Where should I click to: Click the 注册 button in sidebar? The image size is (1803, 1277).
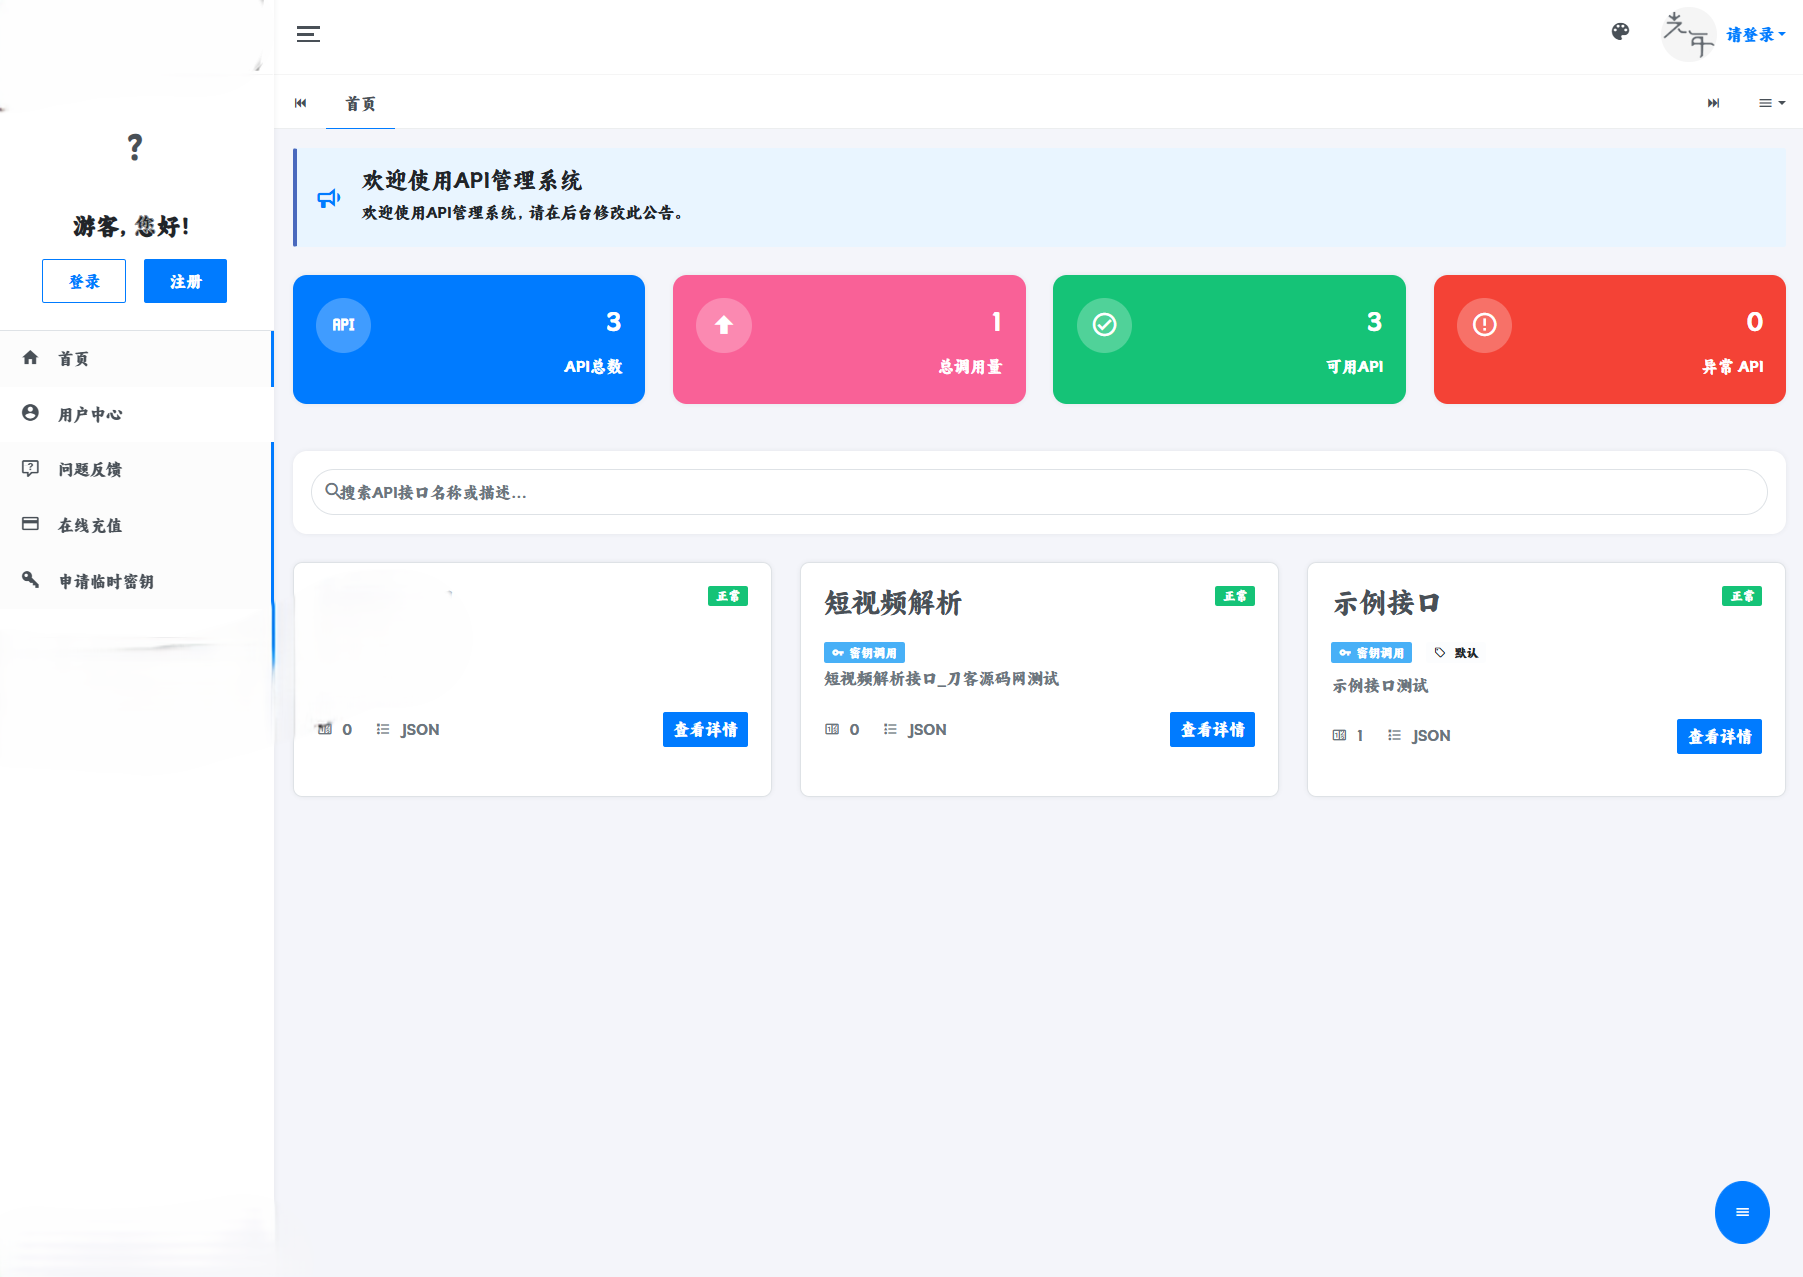[185, 281]
